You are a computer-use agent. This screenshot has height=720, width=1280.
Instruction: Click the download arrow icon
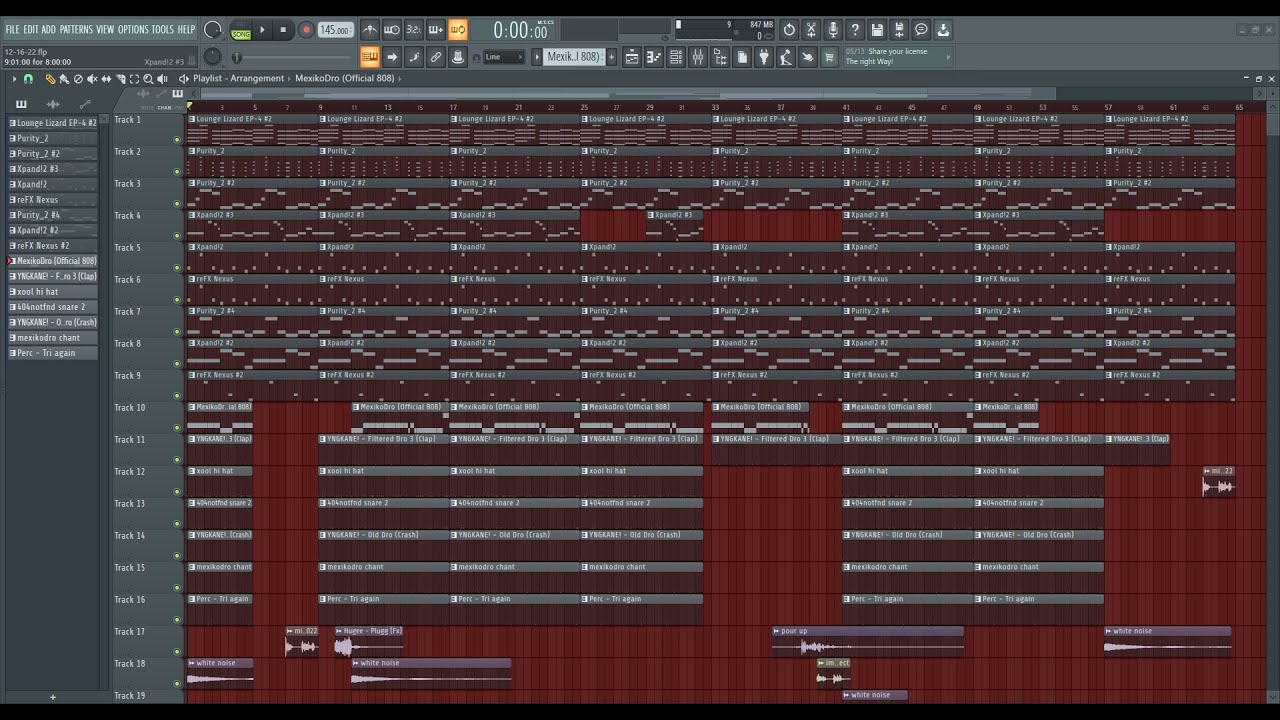943,30
